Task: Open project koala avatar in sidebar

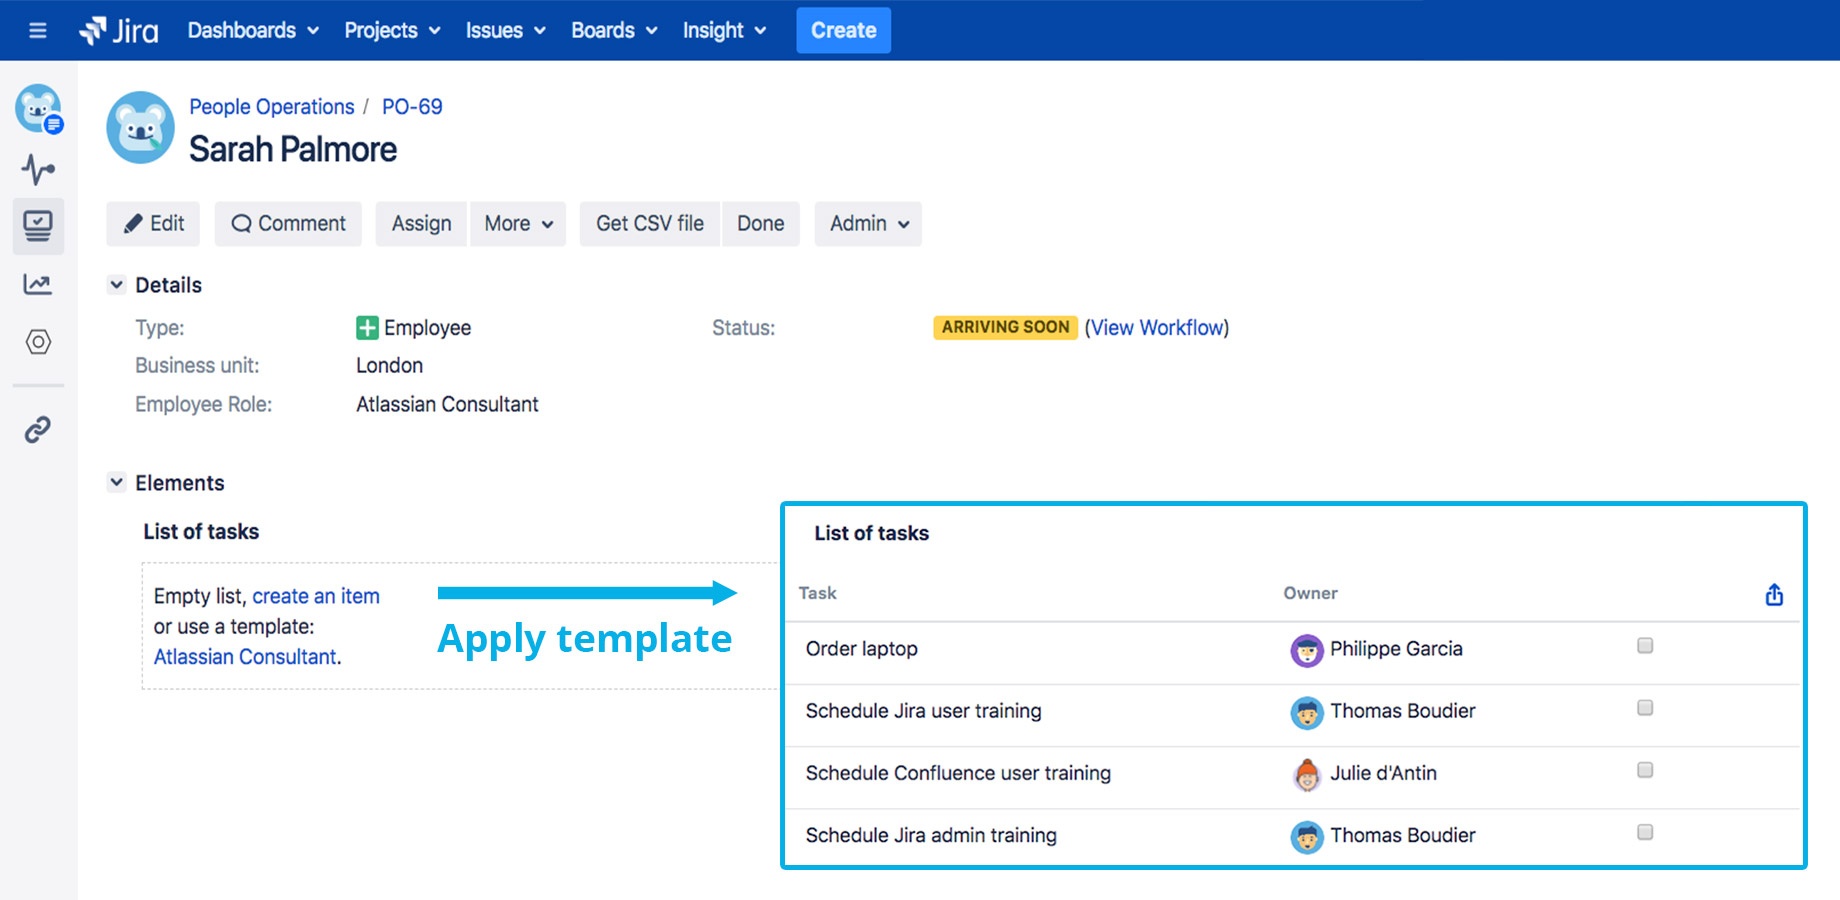Action: click(x=39, y=109)
